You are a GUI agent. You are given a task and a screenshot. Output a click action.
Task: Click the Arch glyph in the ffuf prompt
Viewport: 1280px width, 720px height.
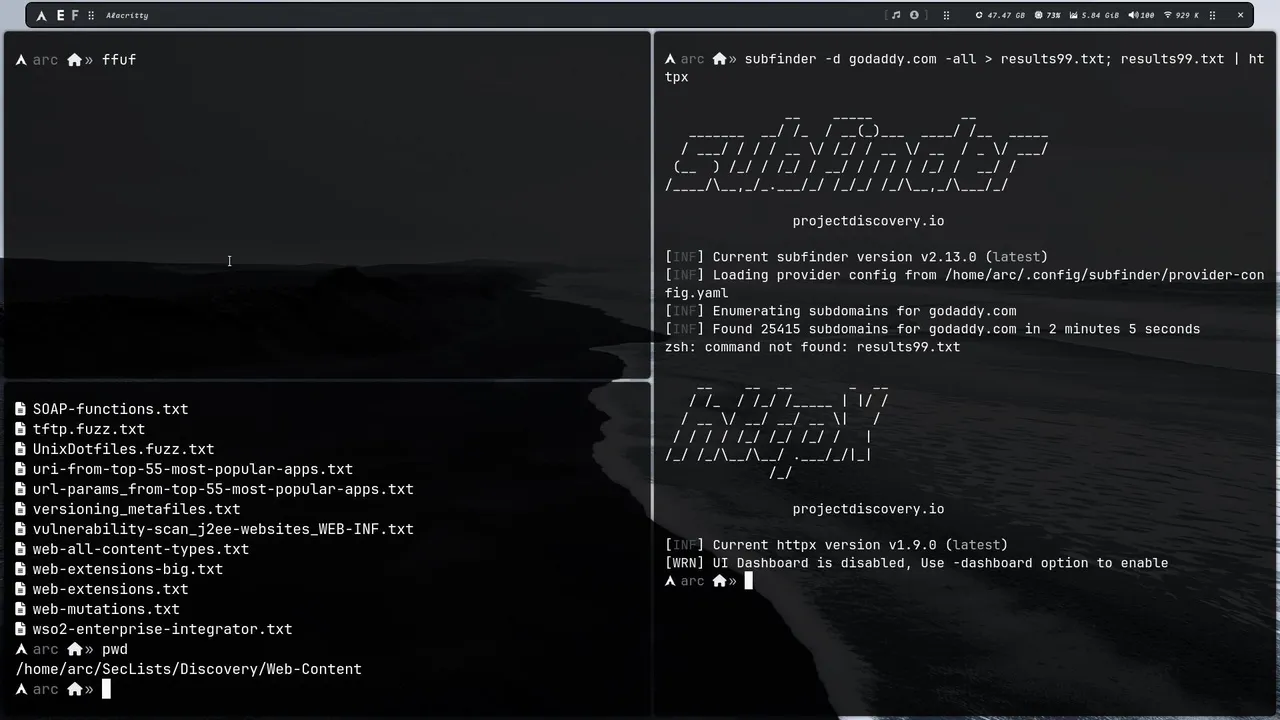21,60
